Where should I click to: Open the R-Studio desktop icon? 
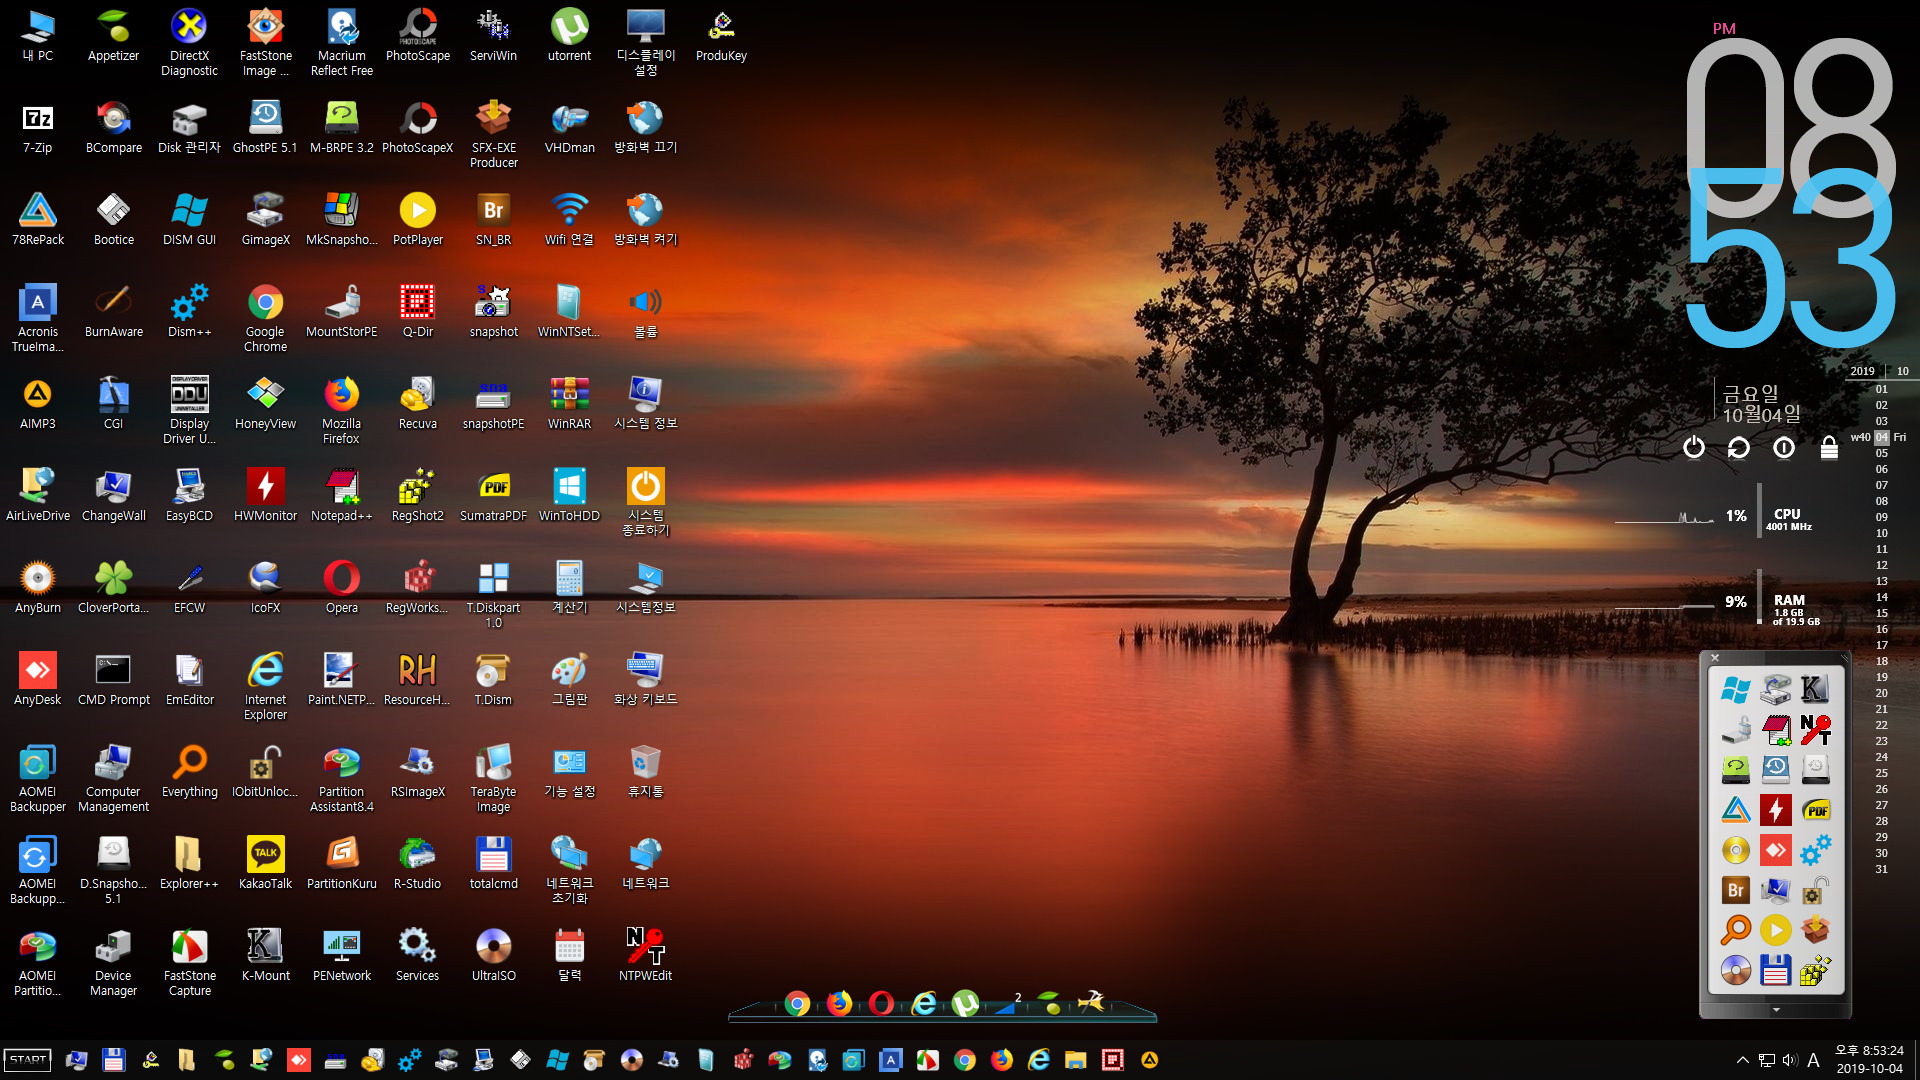coord(418,864)
